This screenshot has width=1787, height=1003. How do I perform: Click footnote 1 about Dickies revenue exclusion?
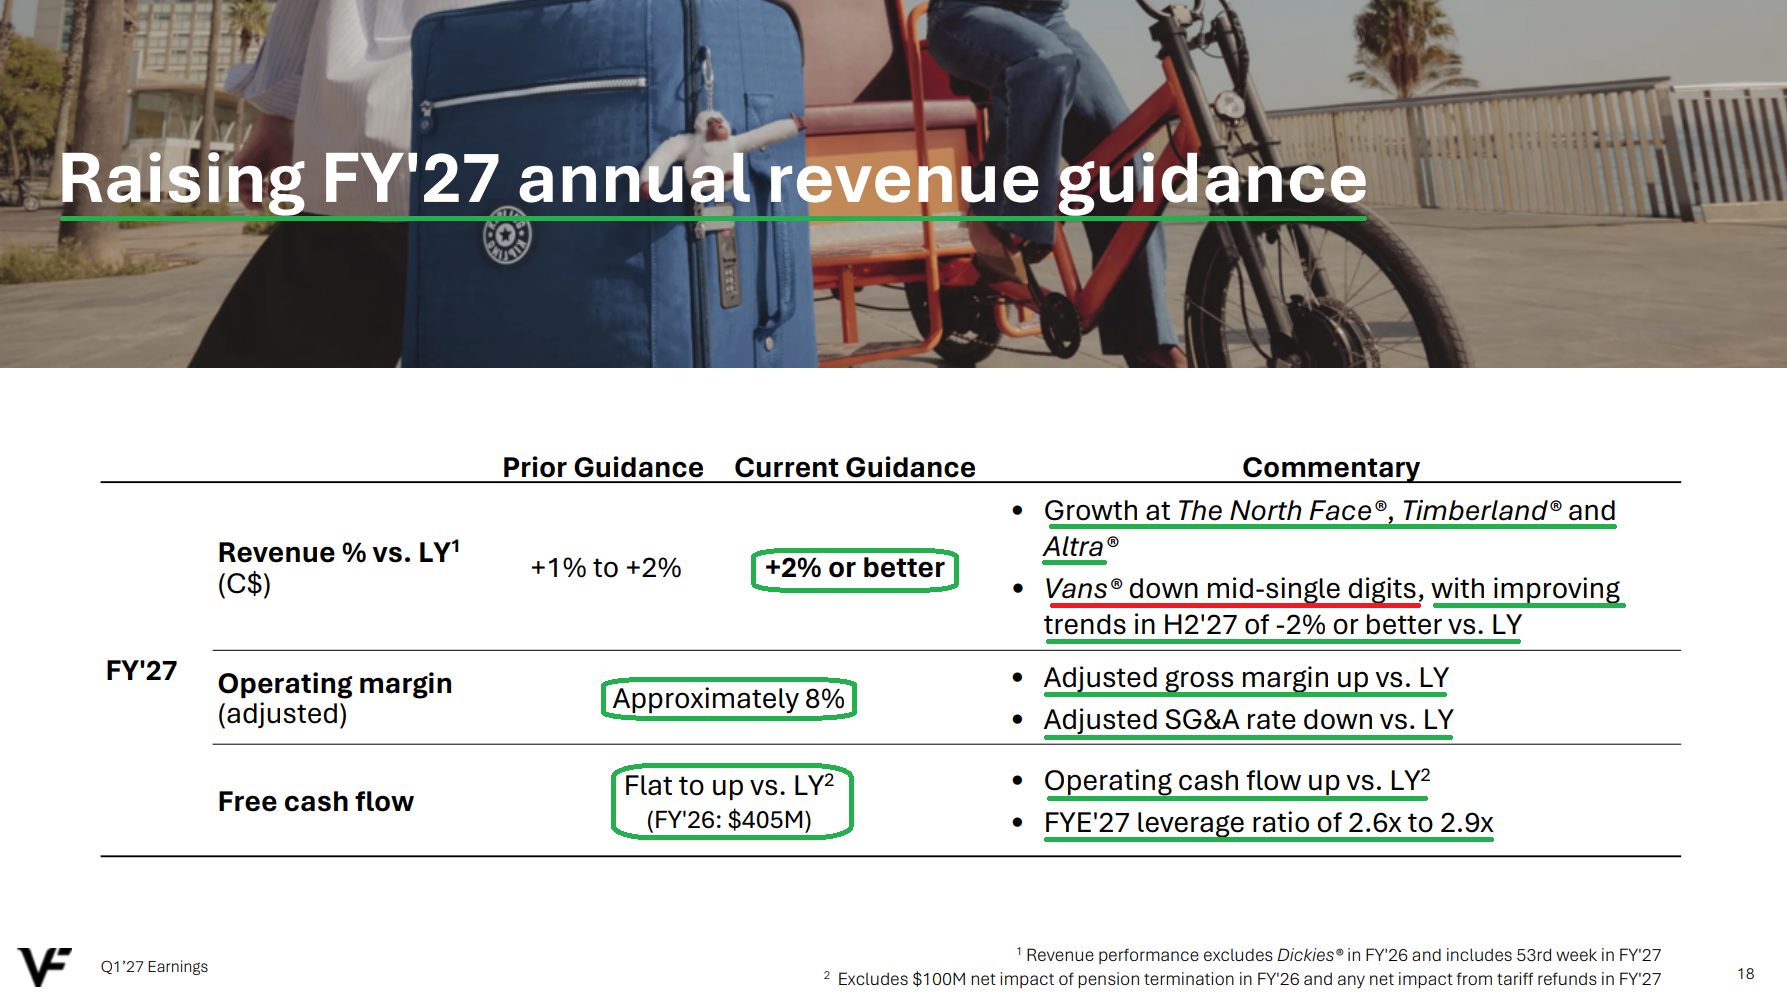click(1339, 955)
